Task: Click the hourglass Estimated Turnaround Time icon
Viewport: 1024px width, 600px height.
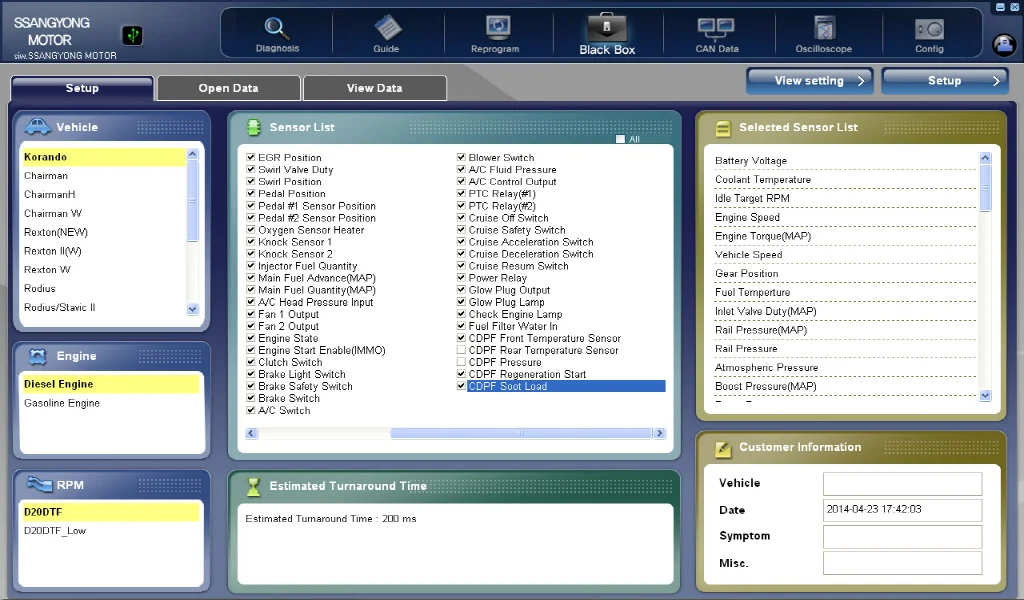Action: [x=253, y=486]
